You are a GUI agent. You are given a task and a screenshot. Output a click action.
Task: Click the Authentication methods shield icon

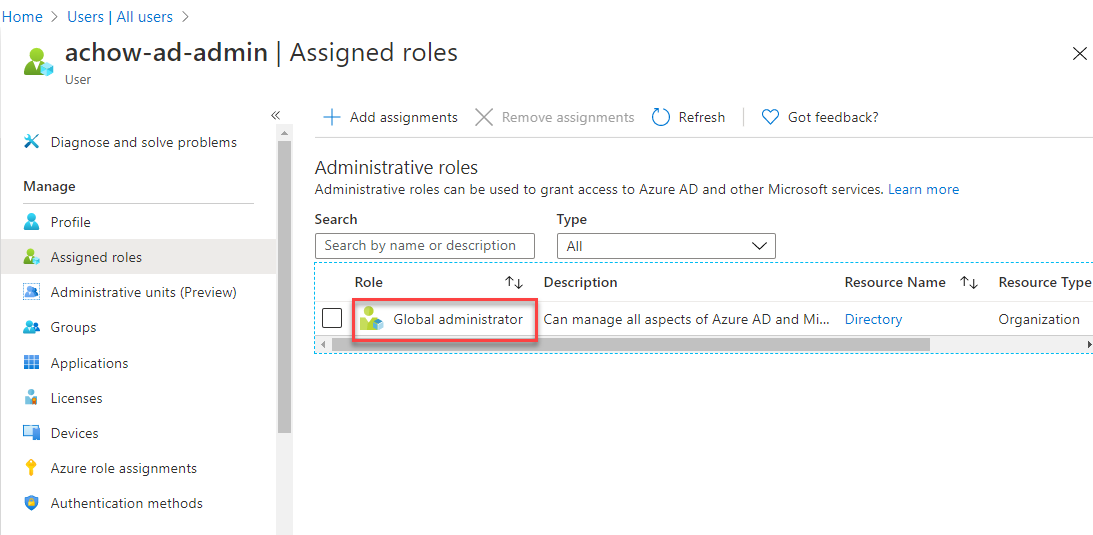click(32, 503)
